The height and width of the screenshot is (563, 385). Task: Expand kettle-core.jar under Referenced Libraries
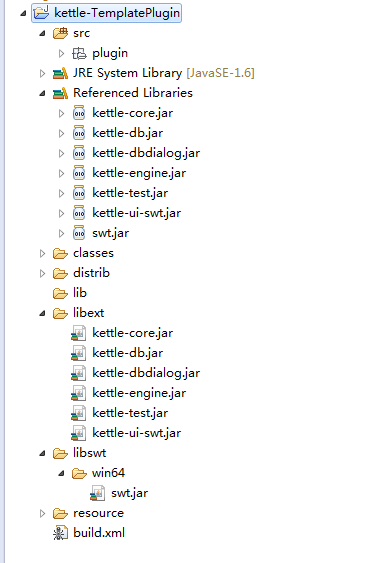click(61, 113)
